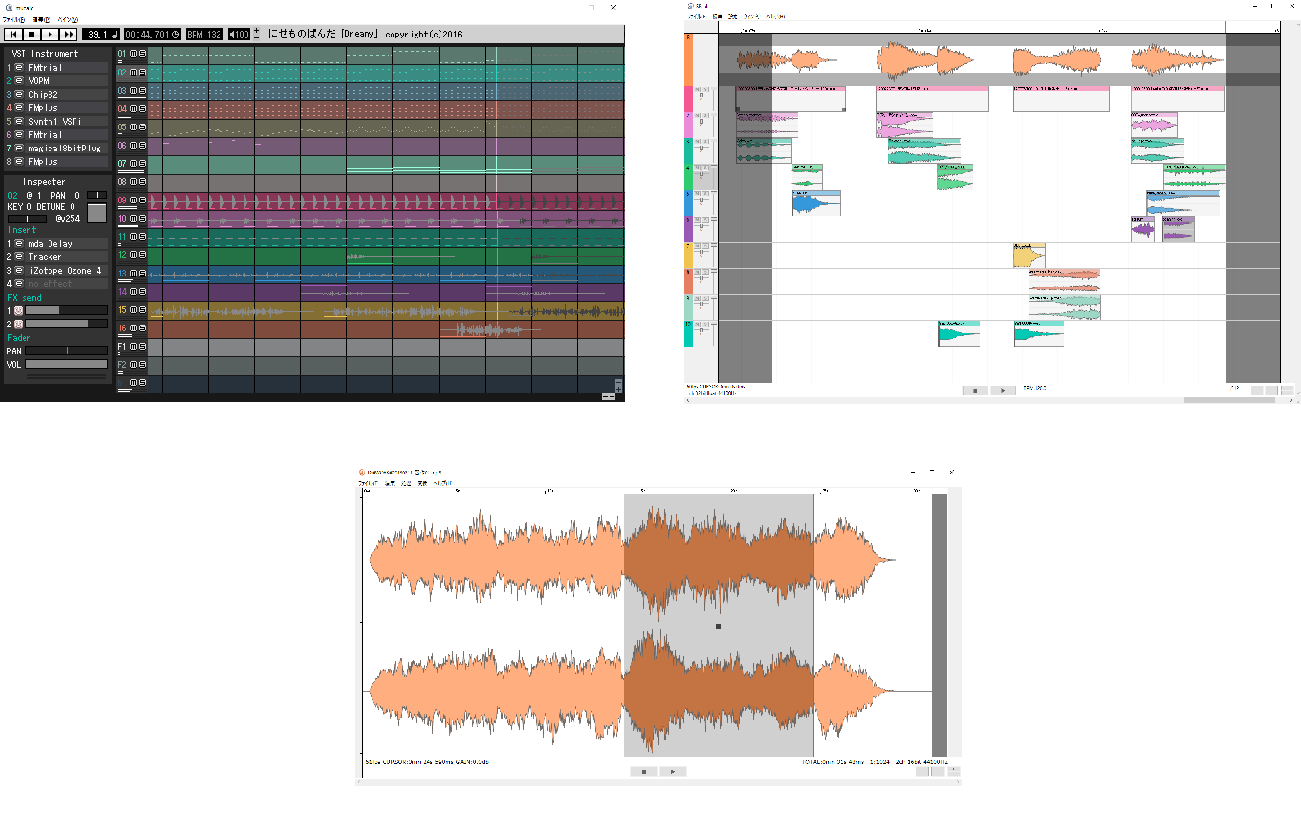Viewport: 1301px width, 836px height.
Task: Click the FX send 1 face icon
Action: (x=18, y=310)
